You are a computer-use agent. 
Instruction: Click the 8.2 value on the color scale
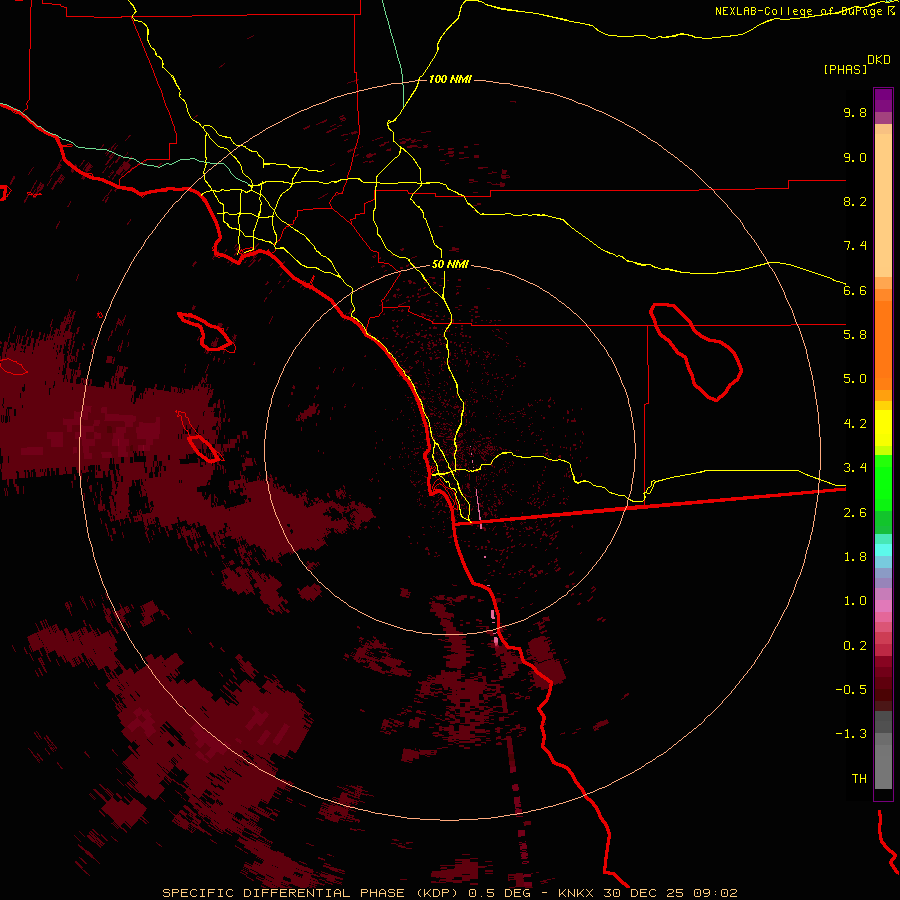pyautogui.click(x=855, y=201)
